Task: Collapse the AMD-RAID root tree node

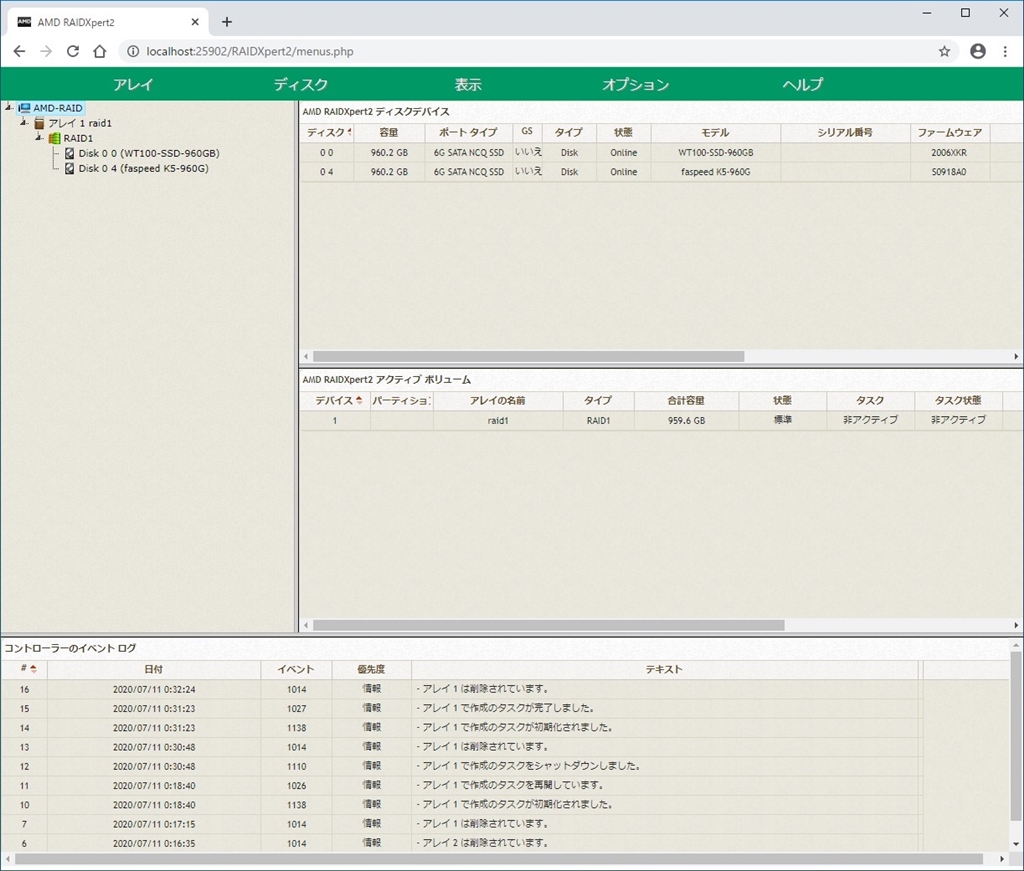Action: pos(9,108)
